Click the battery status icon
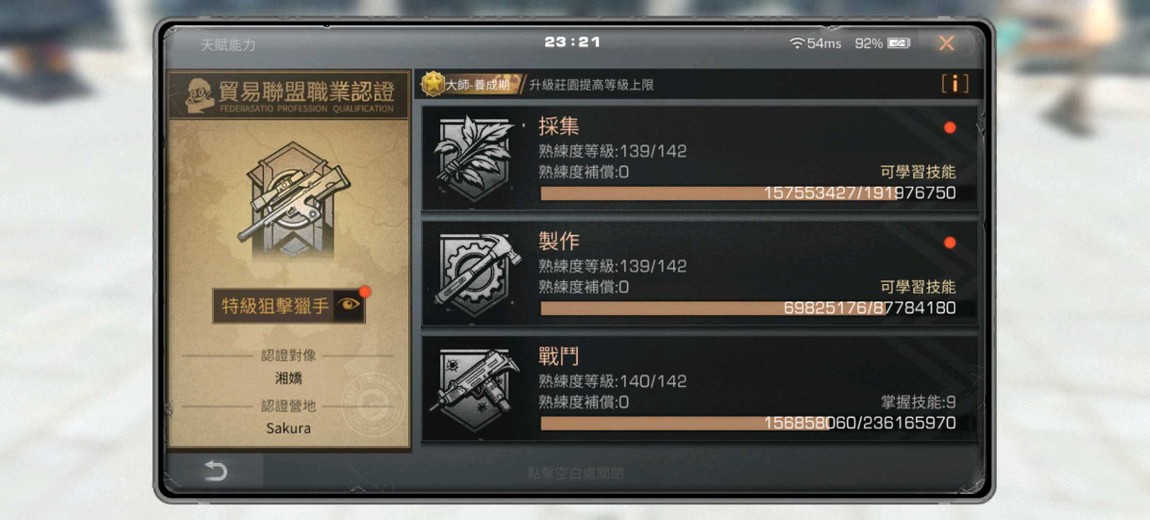 pos(898,43)
